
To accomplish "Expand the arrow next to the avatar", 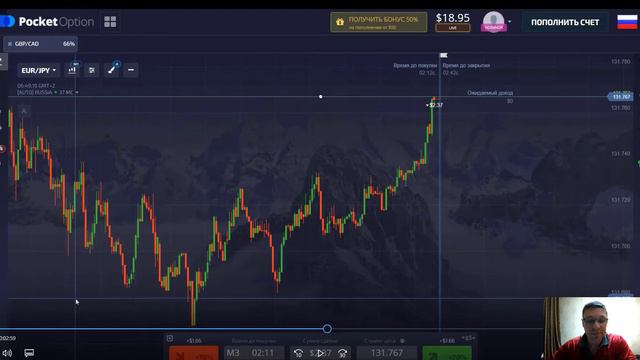I will 509,22.
